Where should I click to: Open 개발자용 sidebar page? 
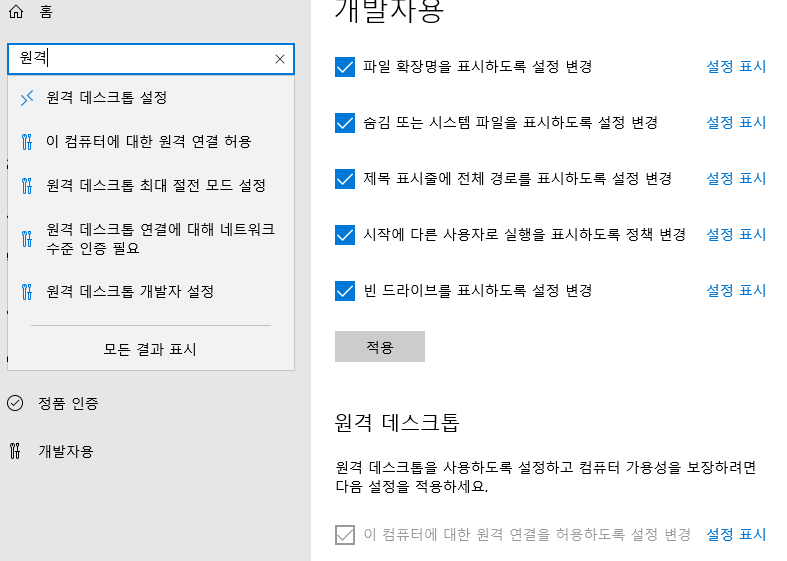66,451
